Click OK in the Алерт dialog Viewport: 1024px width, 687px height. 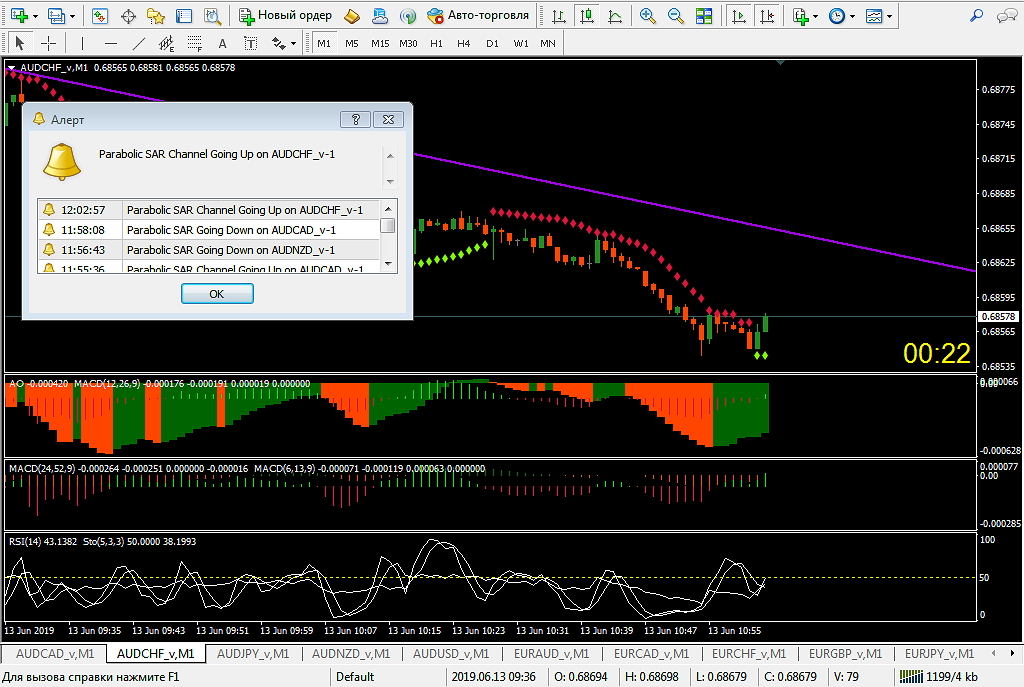pyautogui.click(x=217, y=294)
